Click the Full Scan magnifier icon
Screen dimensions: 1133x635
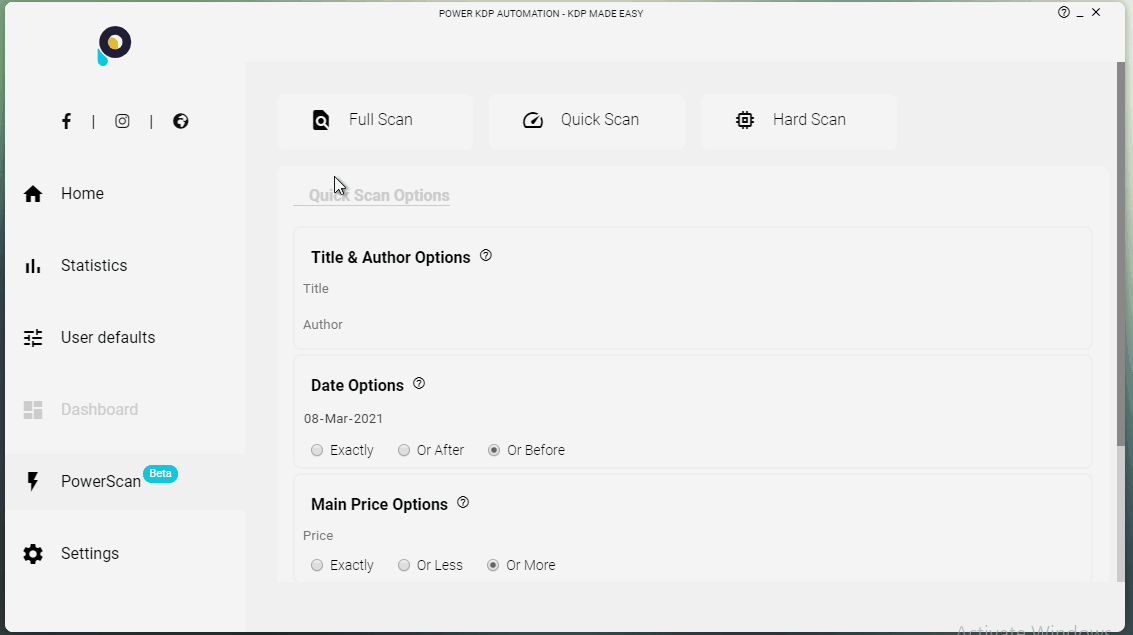(321, 120)
